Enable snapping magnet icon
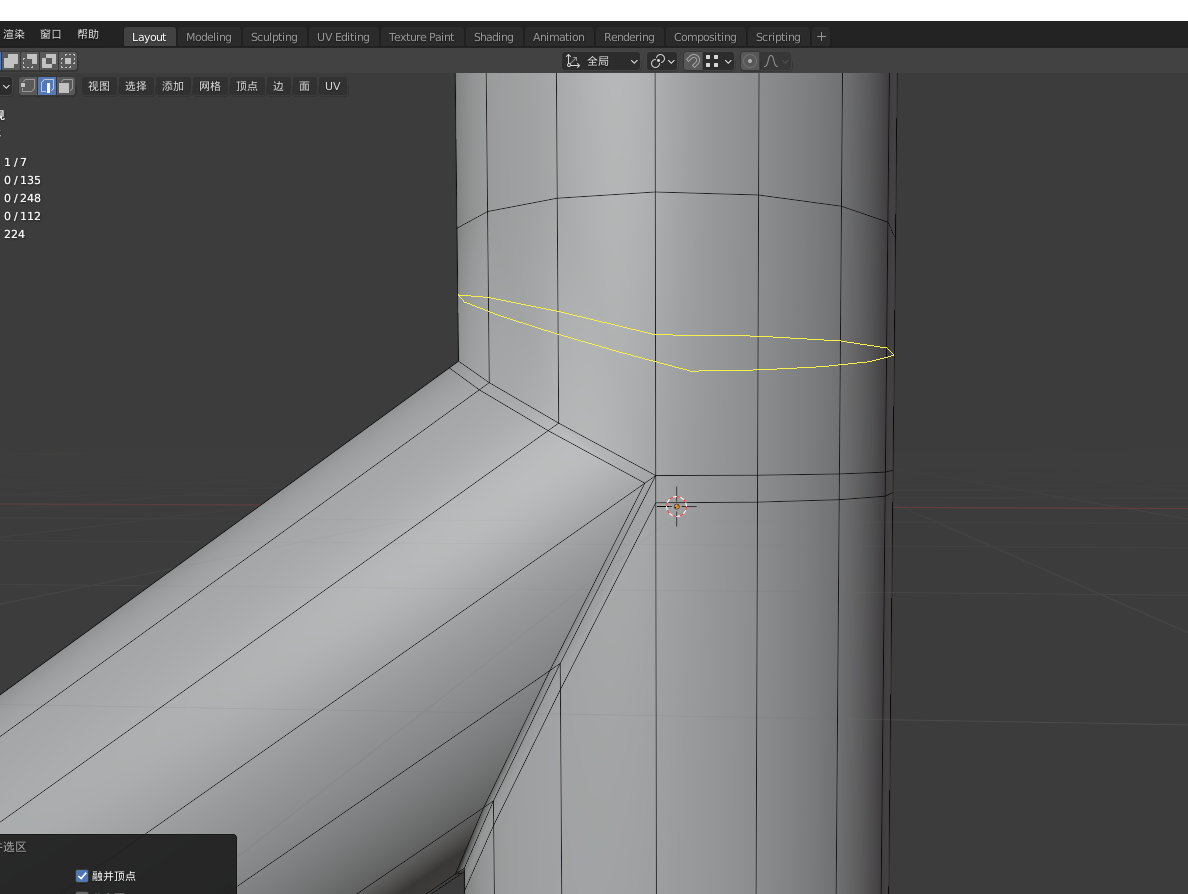This screenshot has height=894, width=1188. (693, 61)
